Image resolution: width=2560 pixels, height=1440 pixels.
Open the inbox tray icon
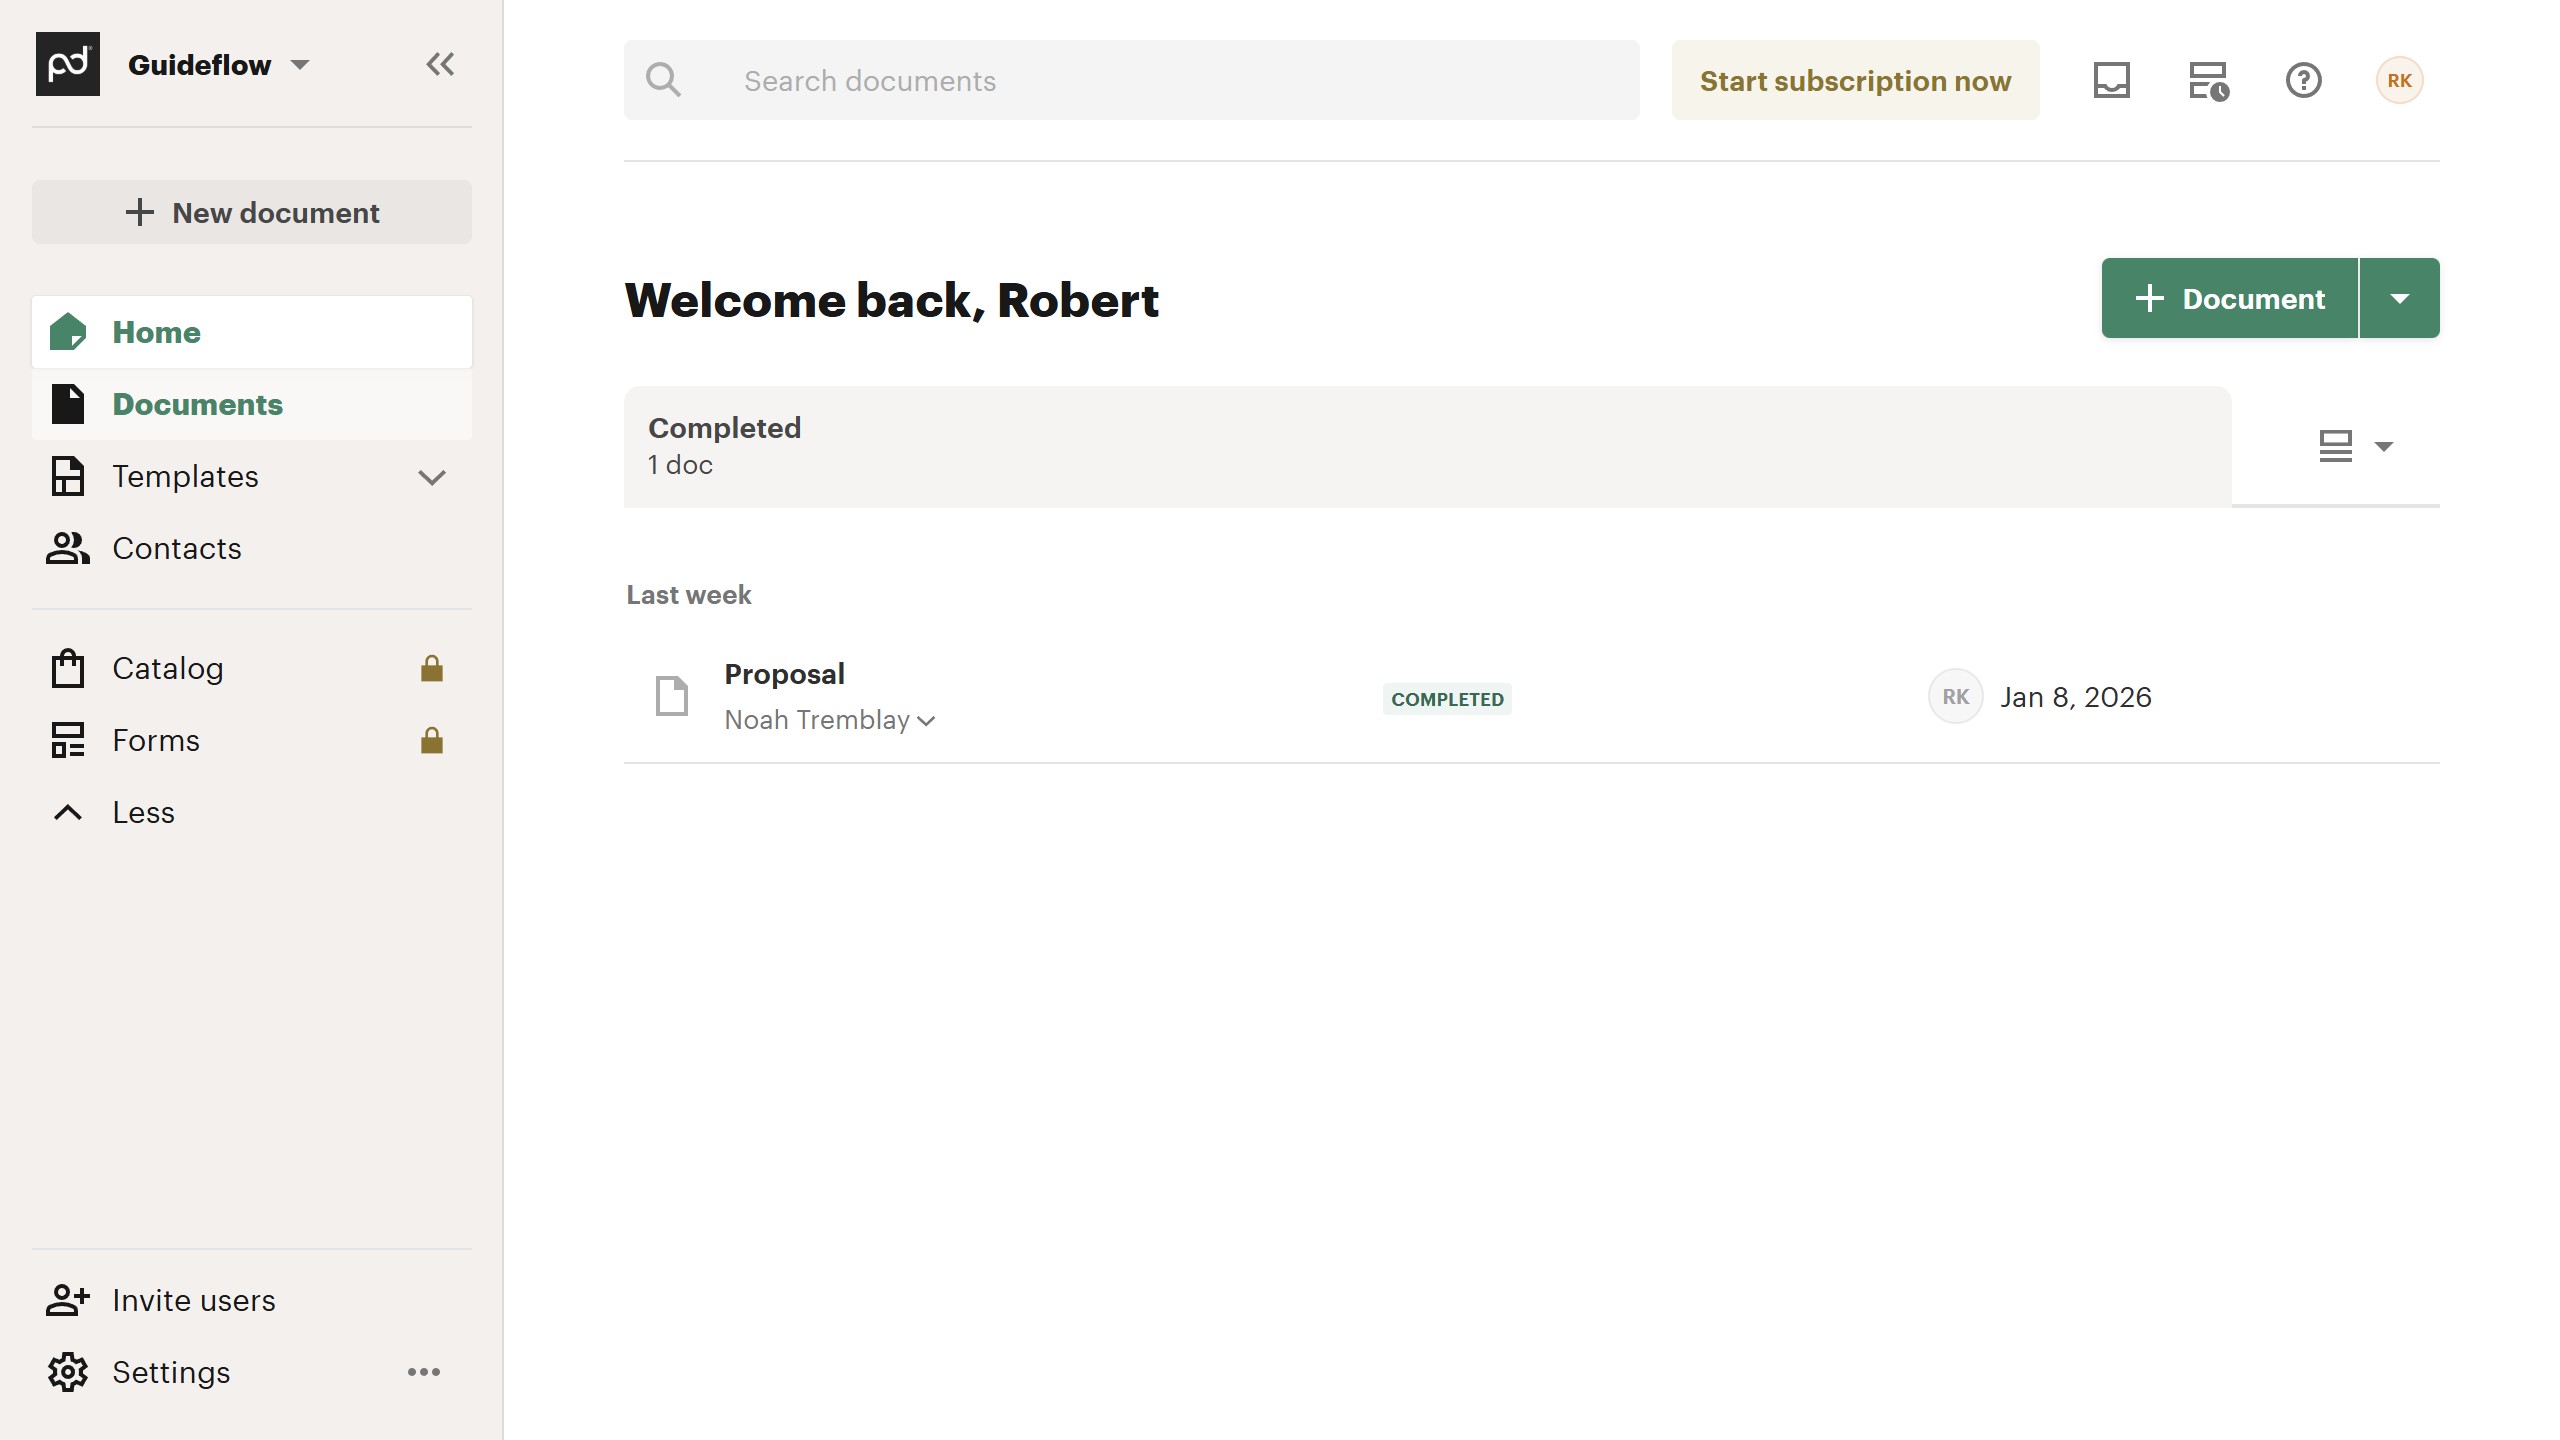pyautogui.click(x=2111, y=80)
